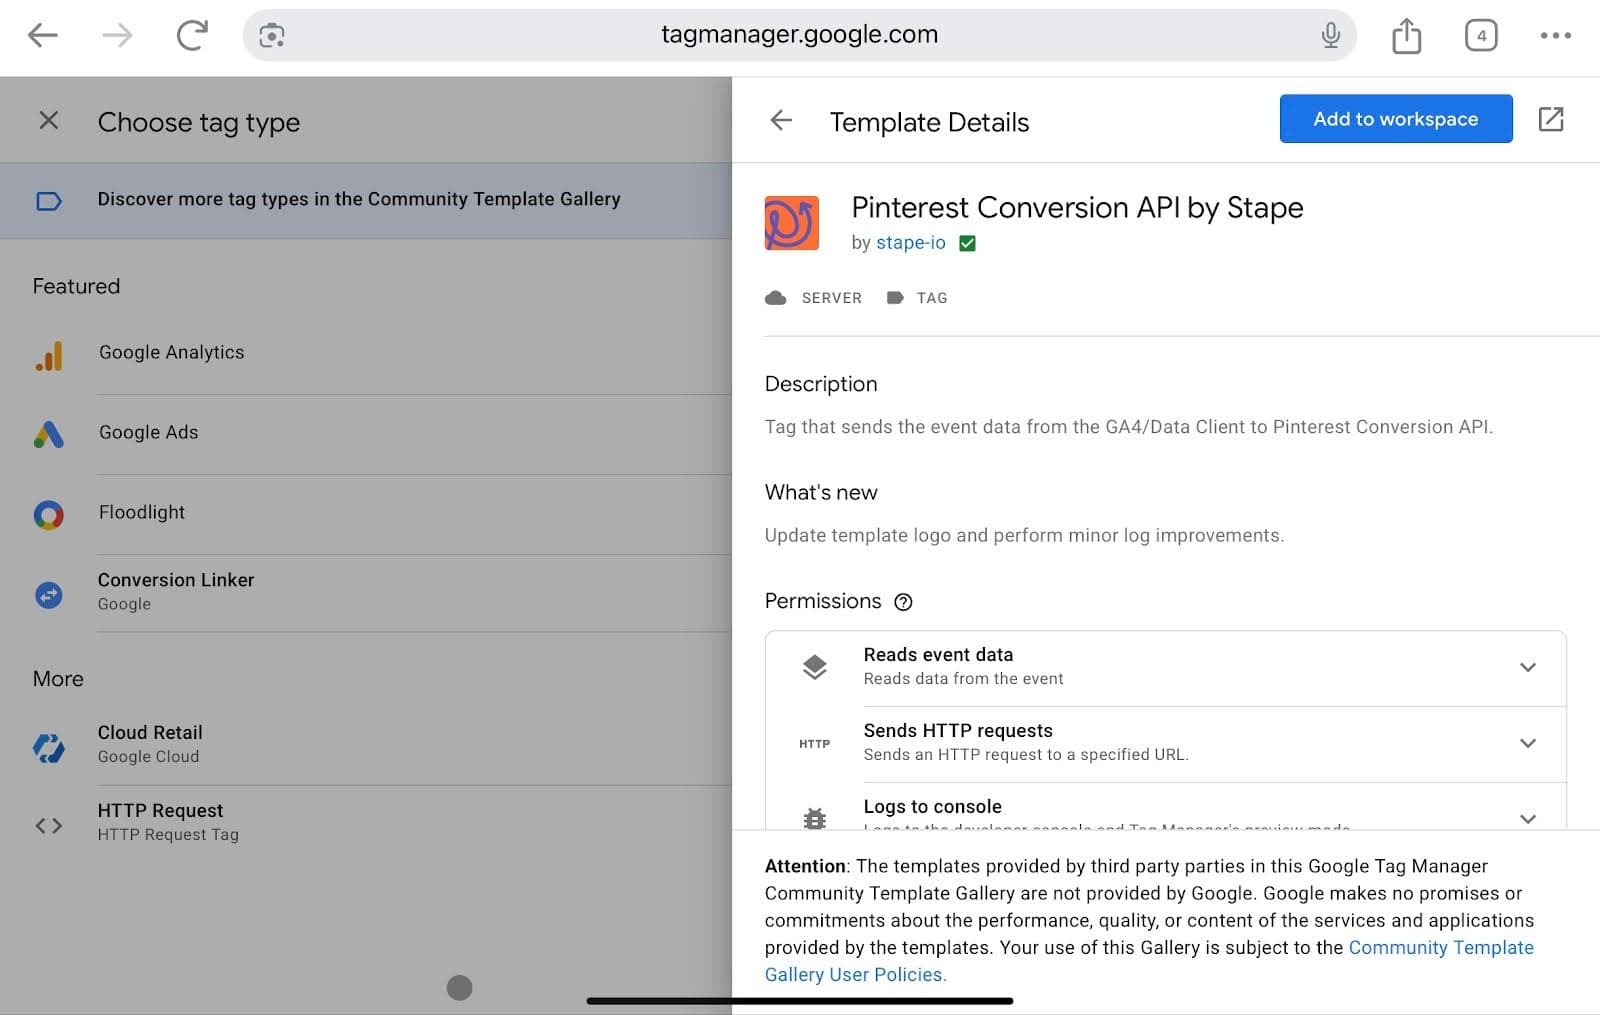Open the Stape template logo thumbnail
Image resolution: width=1600 pixels, height=1015 pixels.
[791, 223]
